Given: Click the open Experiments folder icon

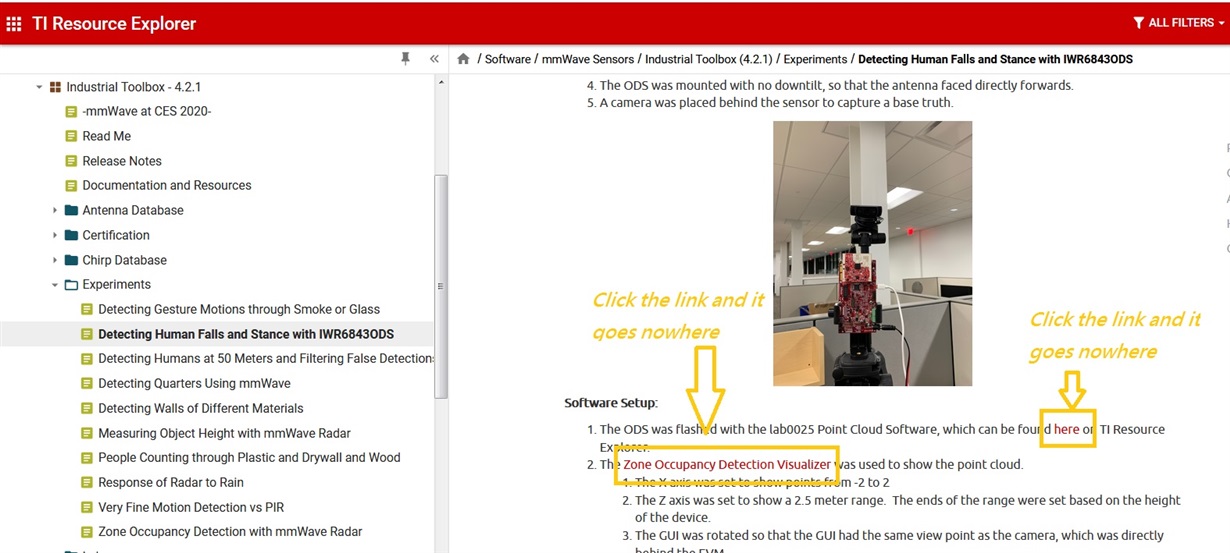Looking at the screenshot, I should (x=71, y=284).
